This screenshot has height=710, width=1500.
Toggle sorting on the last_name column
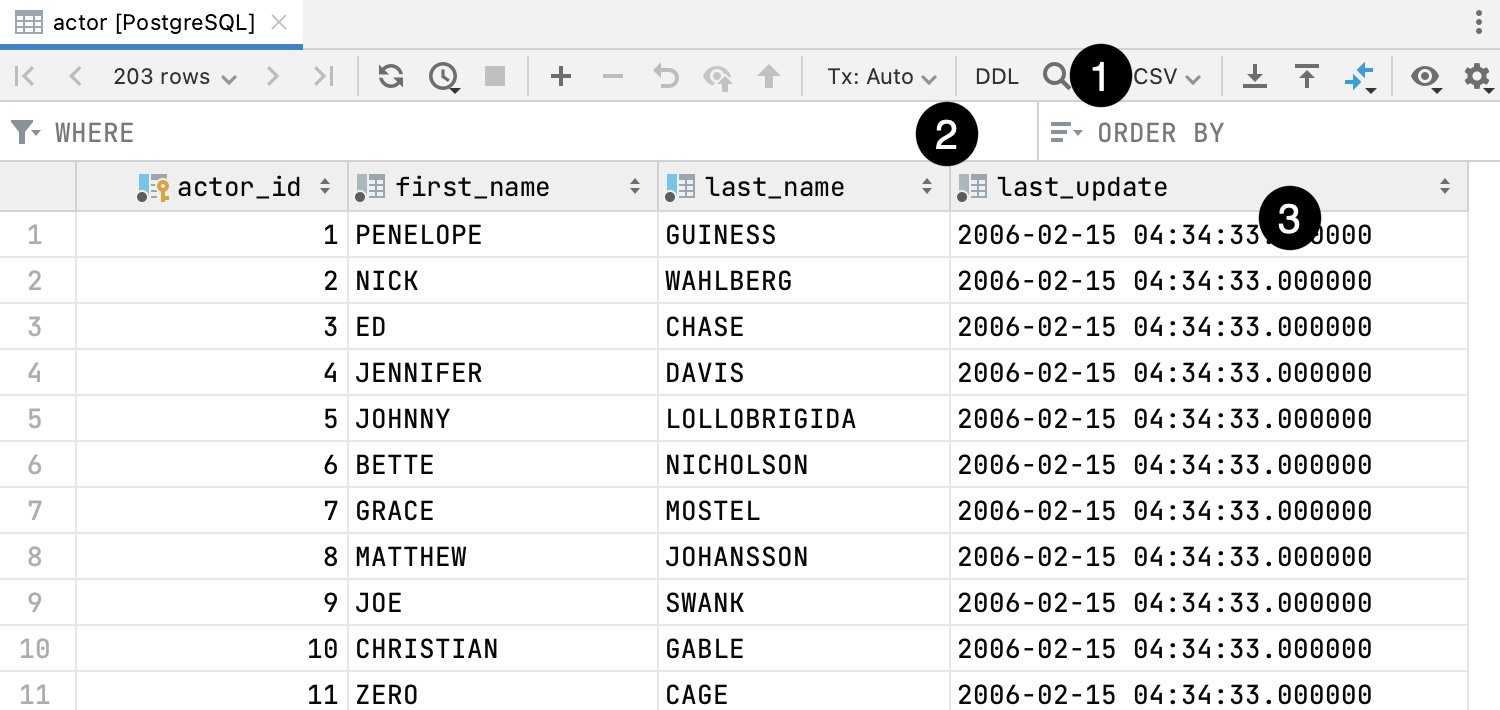926,186
